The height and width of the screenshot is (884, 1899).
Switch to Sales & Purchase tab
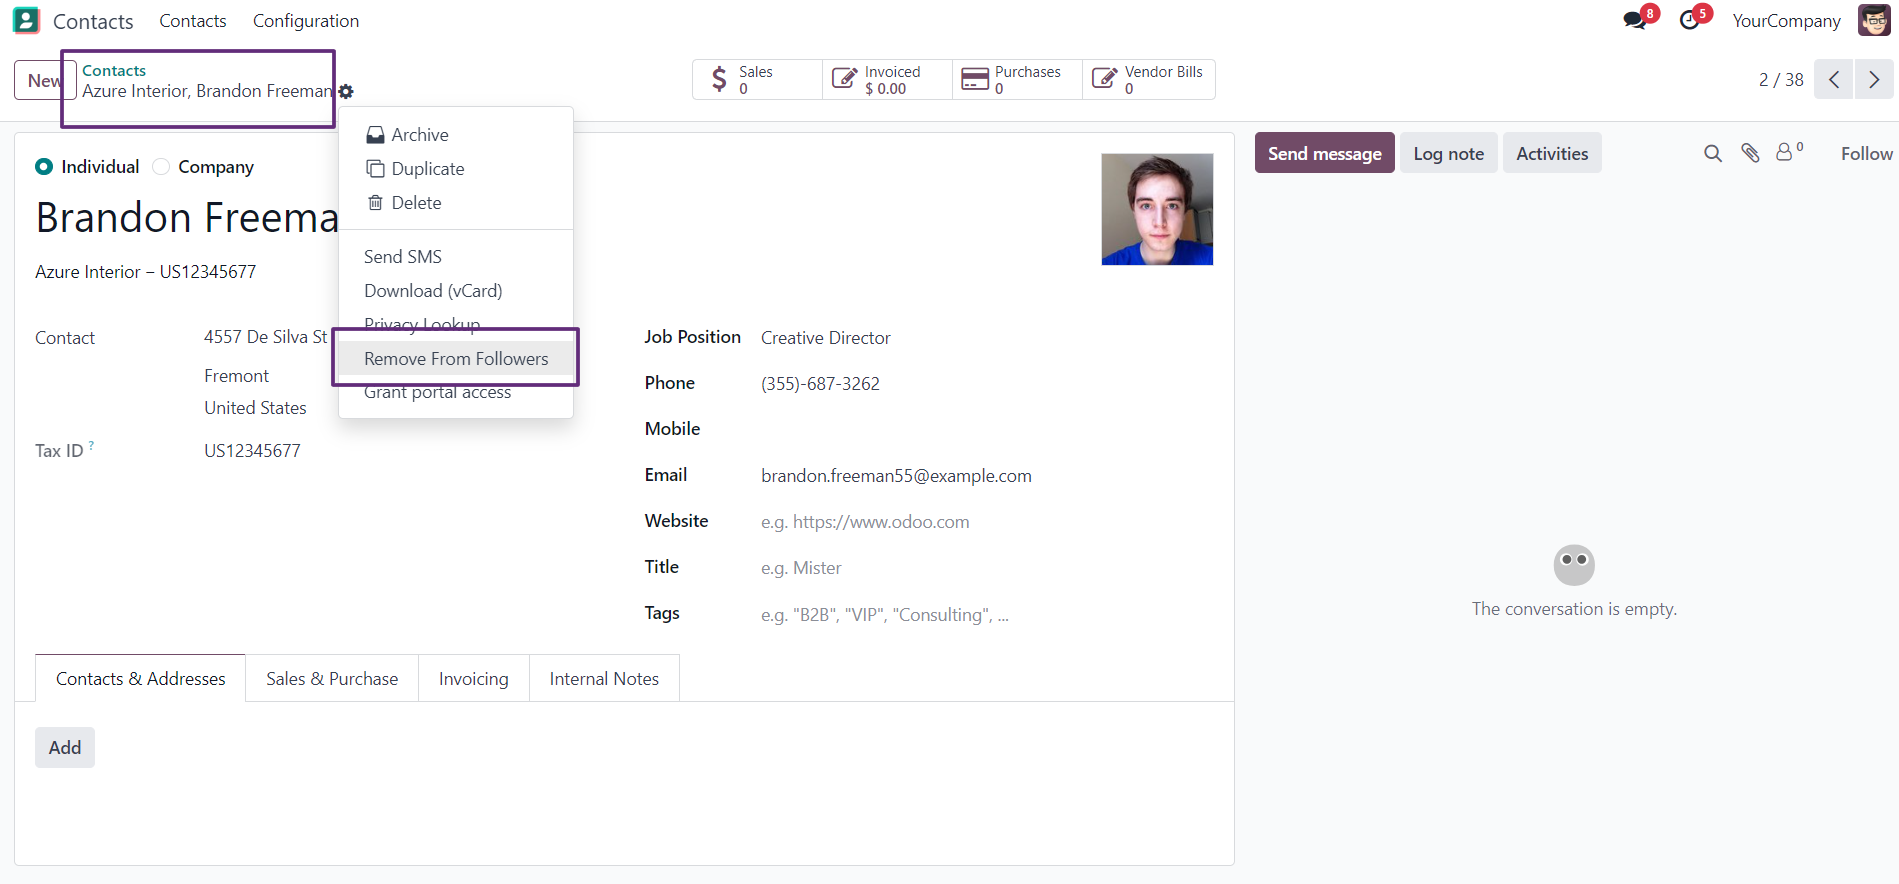click(x=332, y=679)
